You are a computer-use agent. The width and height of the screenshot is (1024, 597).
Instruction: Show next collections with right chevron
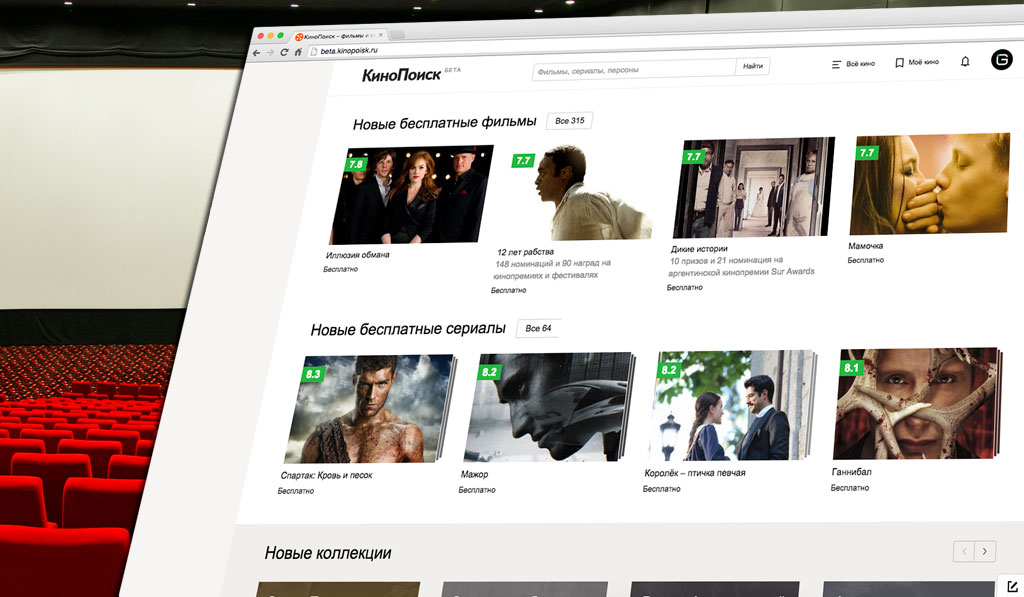pos(985,552)
